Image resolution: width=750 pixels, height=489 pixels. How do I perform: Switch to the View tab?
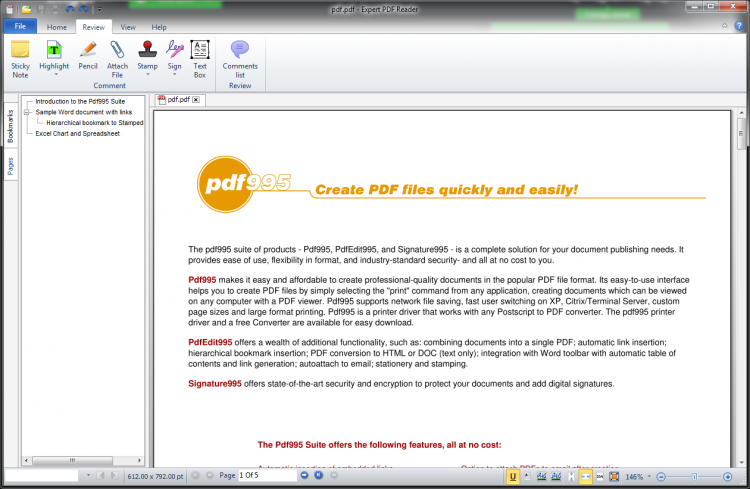click(x=128, y=27)
